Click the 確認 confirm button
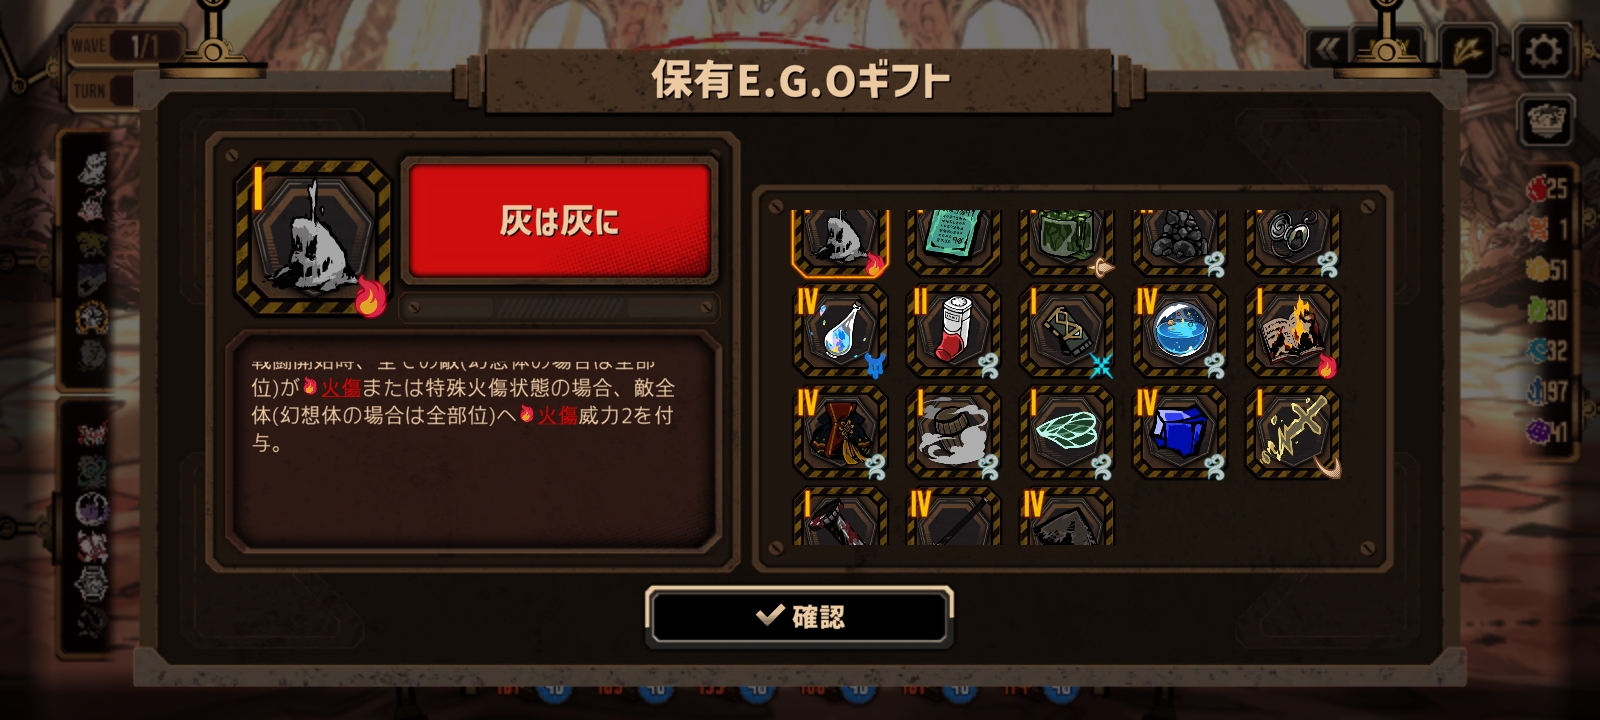Viewport: 1600px width, 720px height. click(x=800, y=616)
